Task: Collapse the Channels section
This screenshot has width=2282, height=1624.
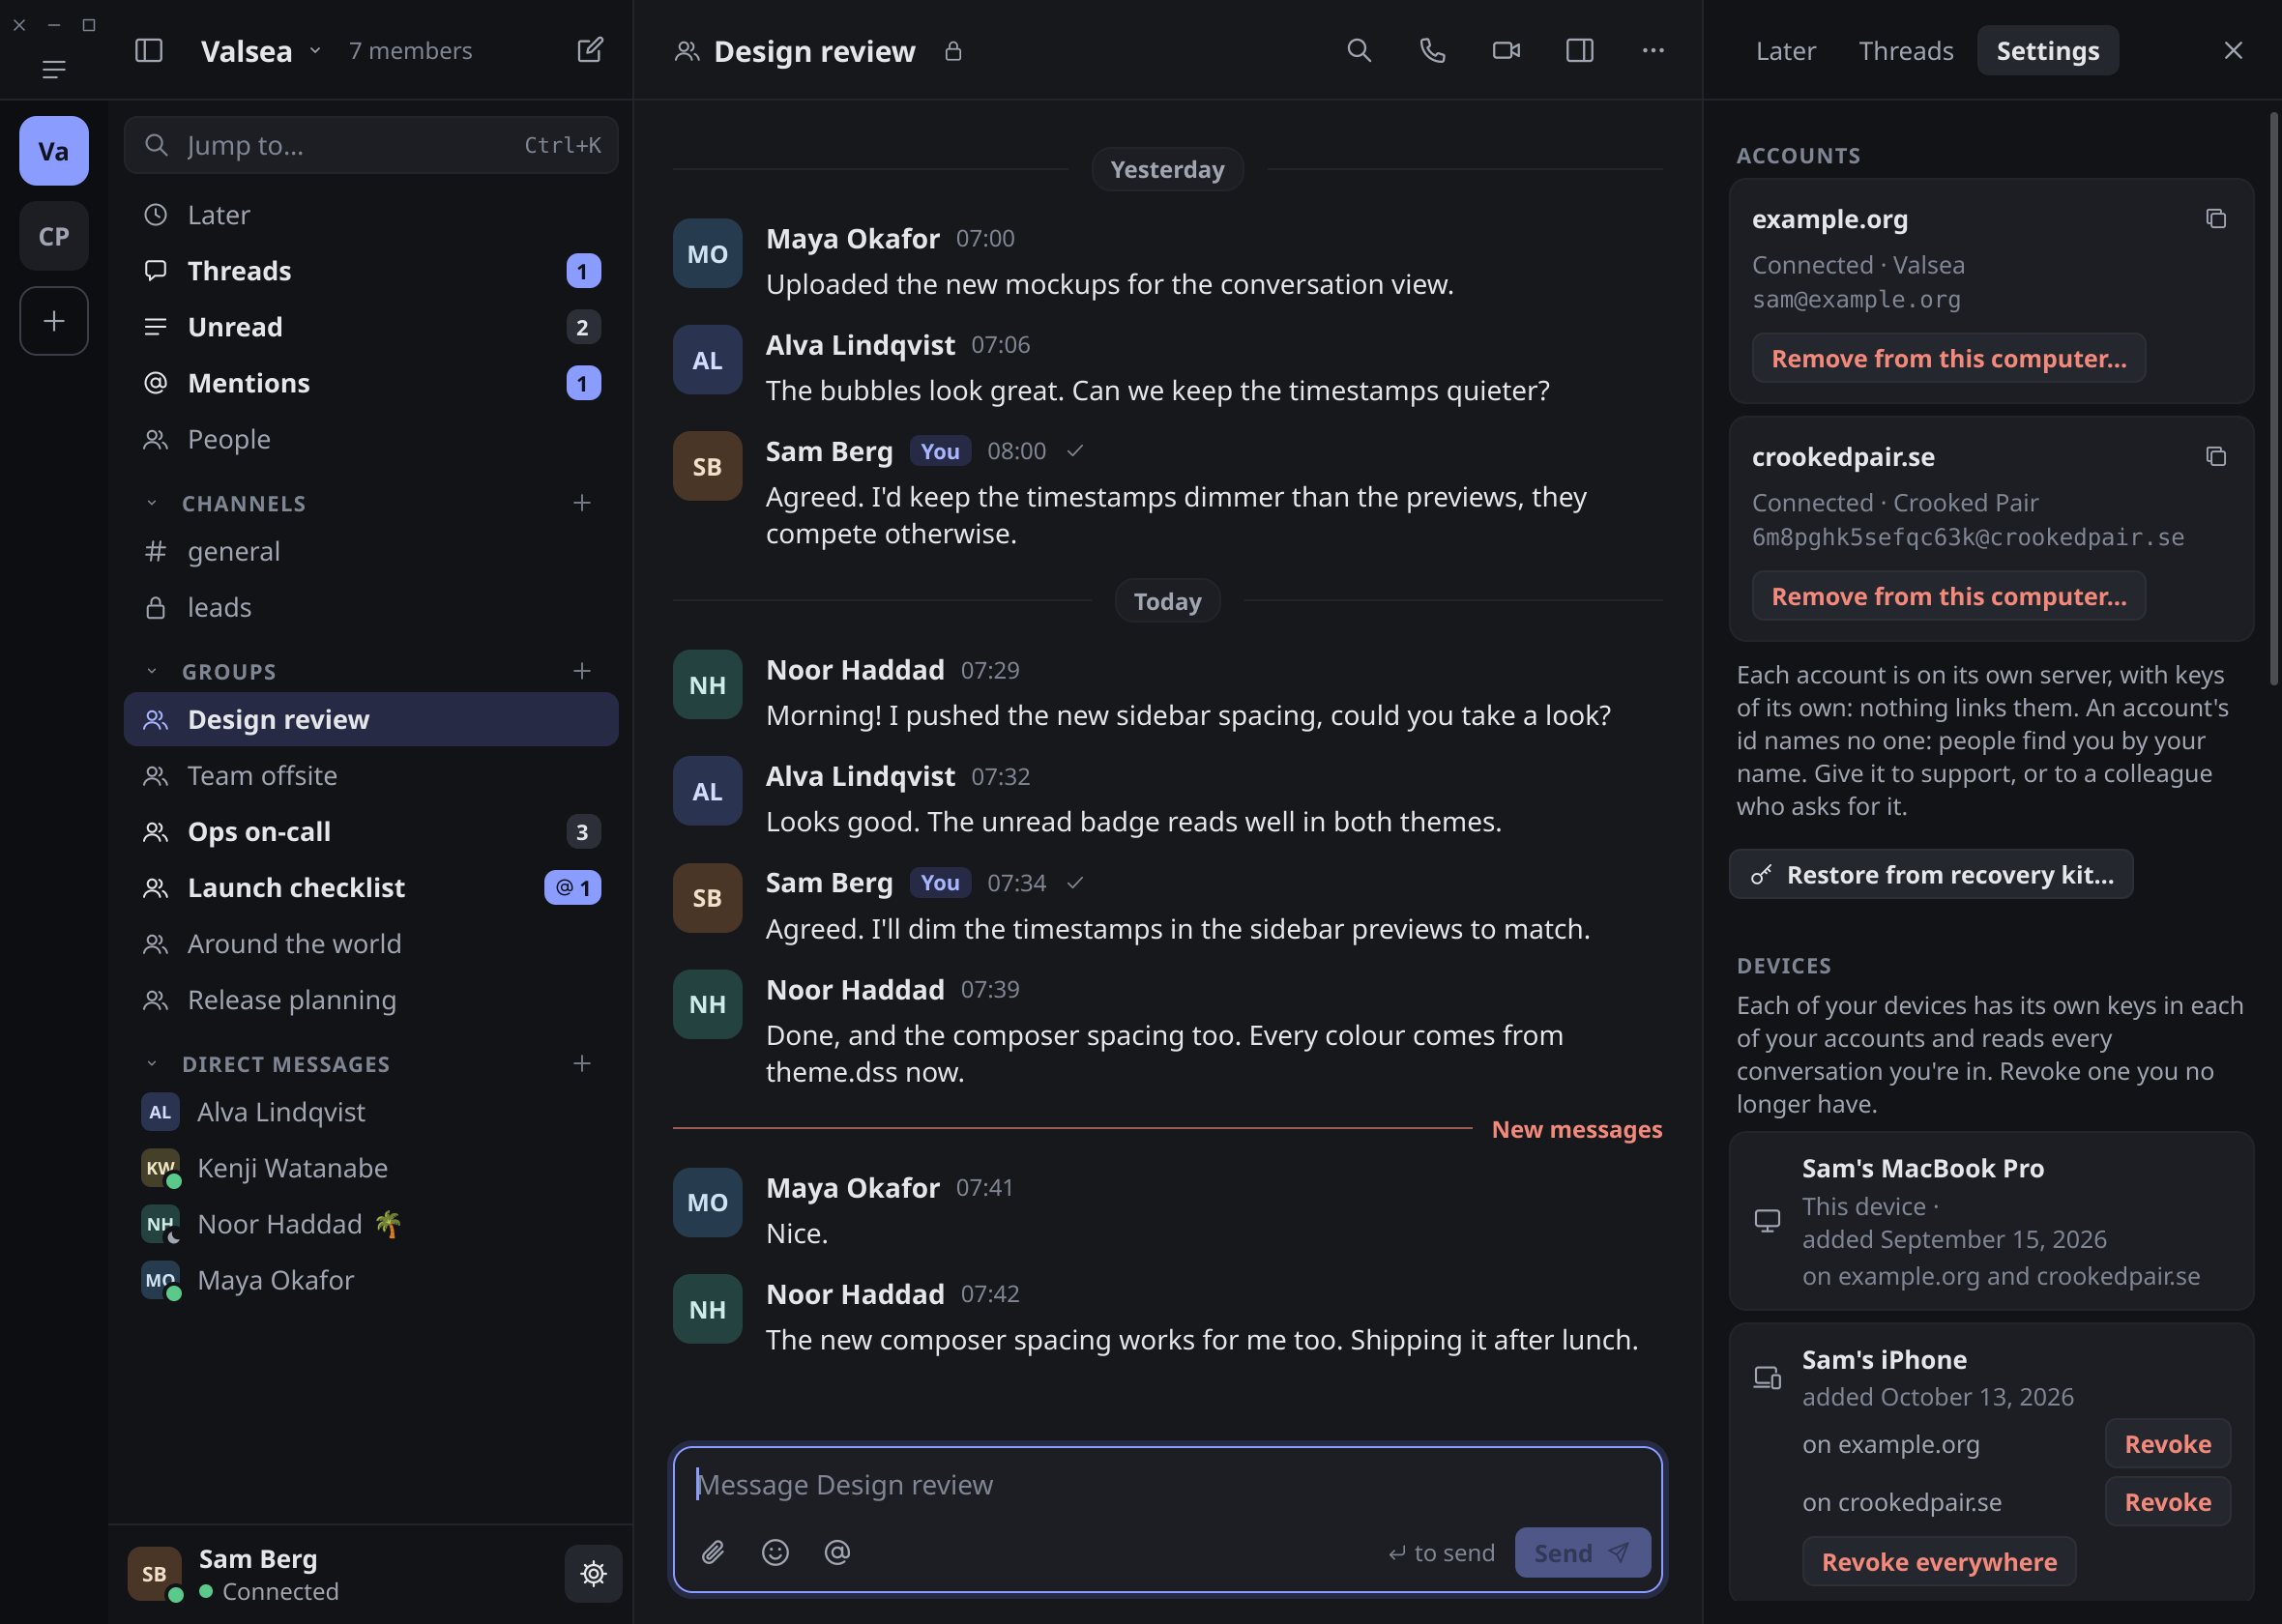Action: [x=152, y=503]
